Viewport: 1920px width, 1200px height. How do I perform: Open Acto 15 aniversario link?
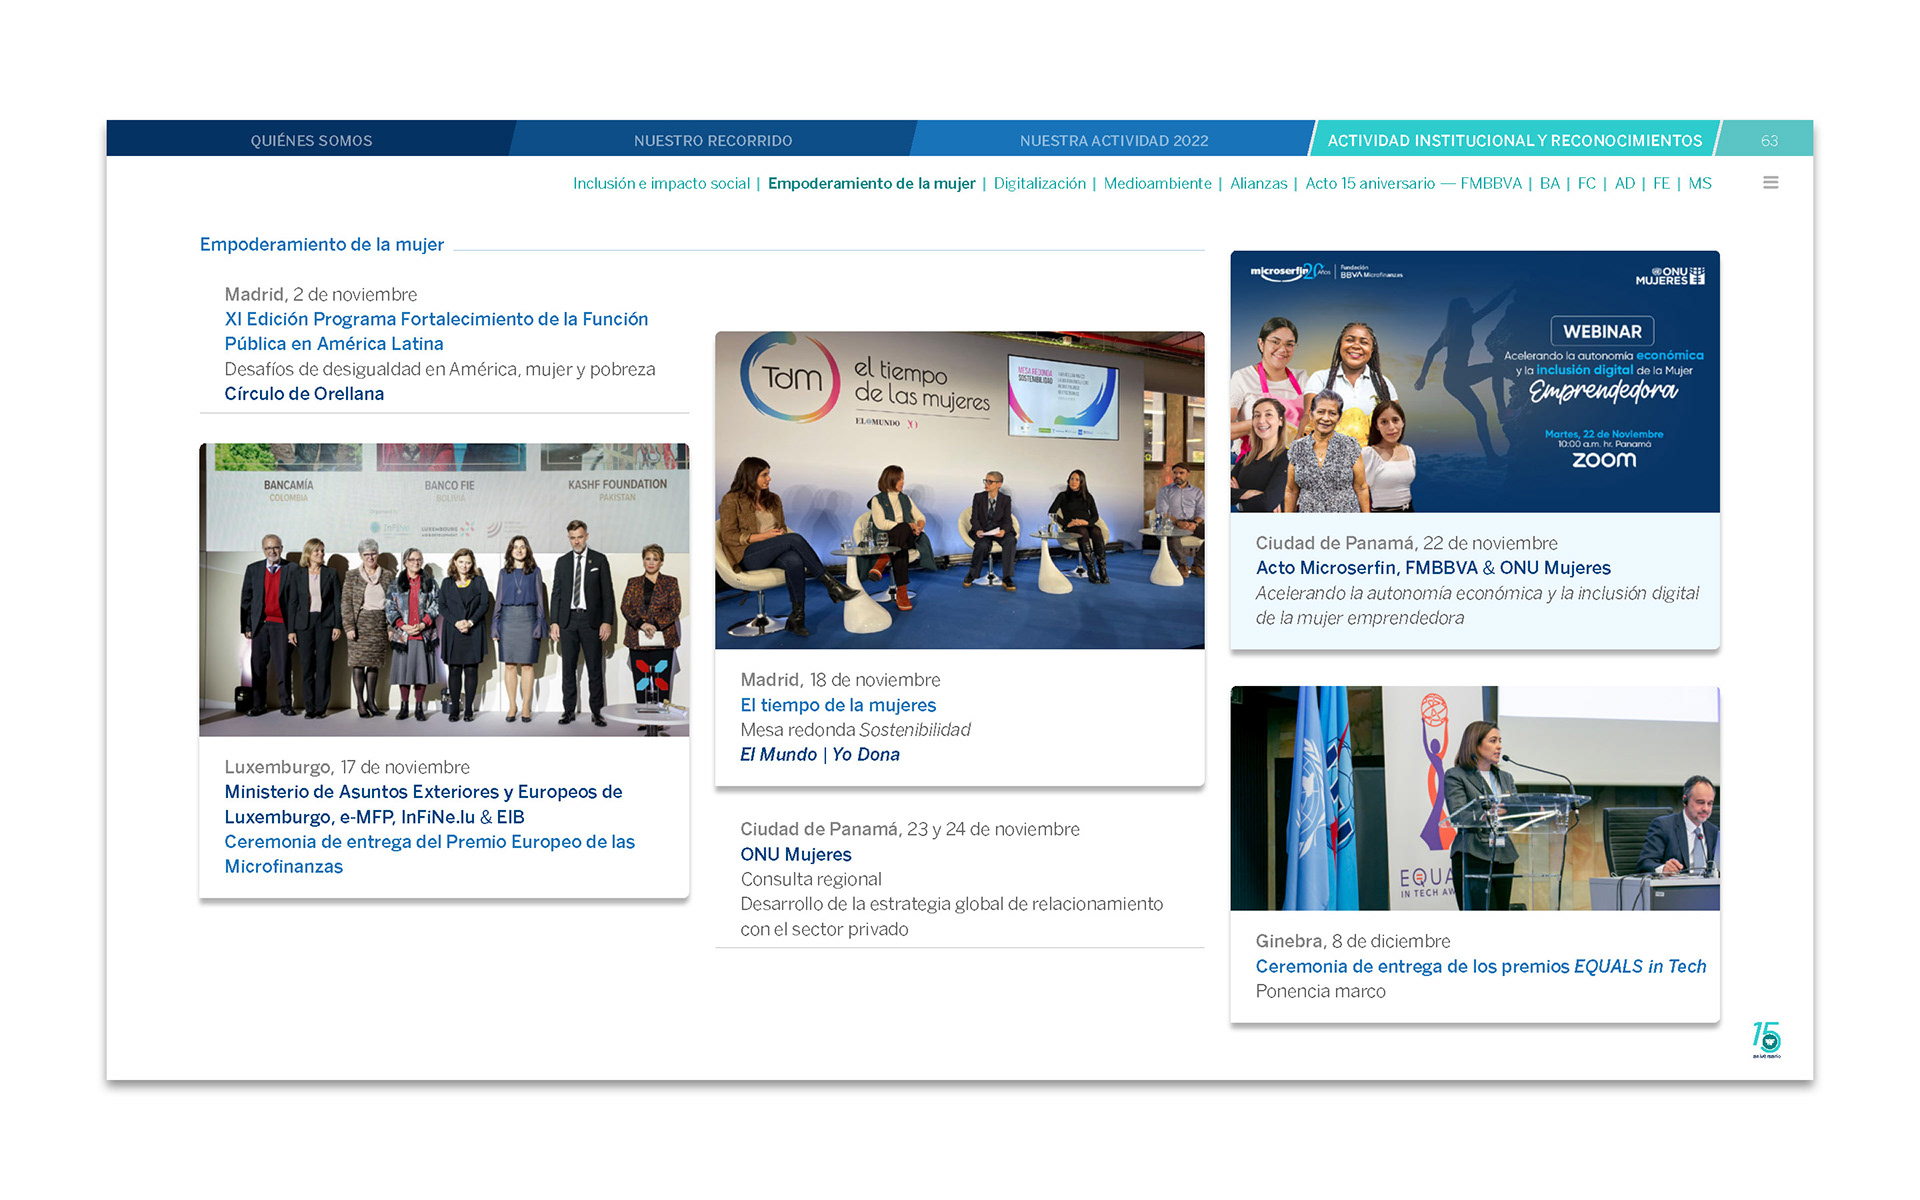1369,184
